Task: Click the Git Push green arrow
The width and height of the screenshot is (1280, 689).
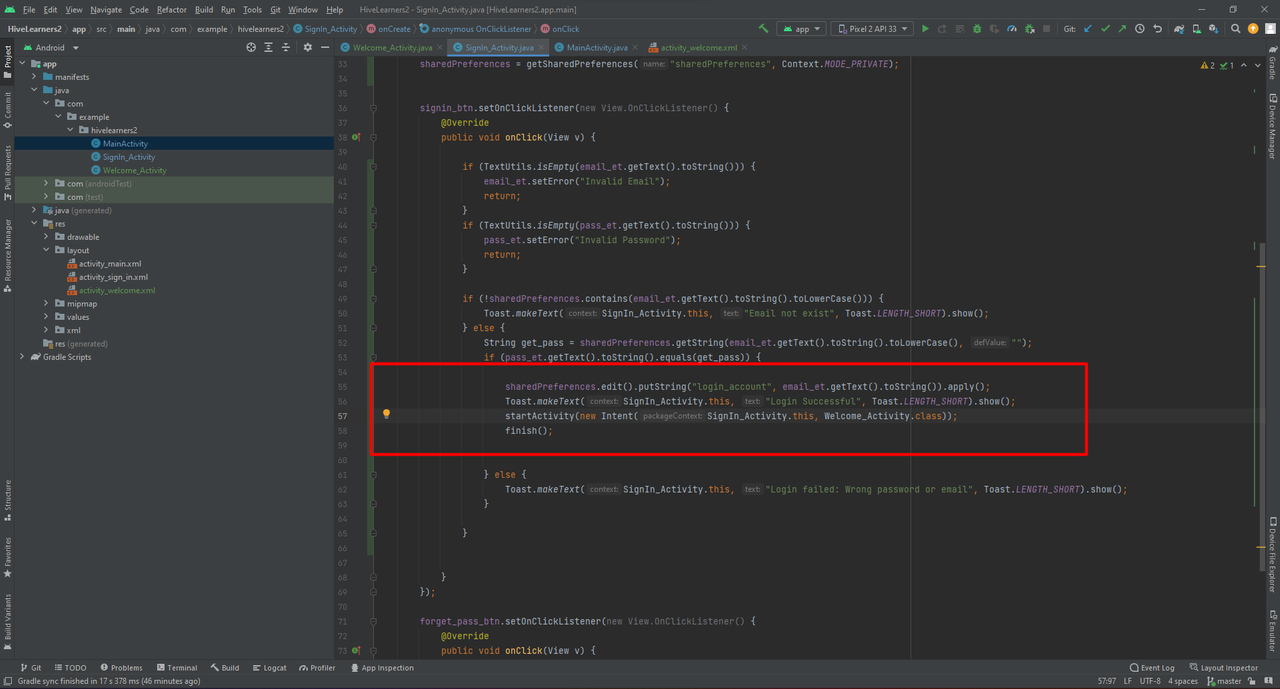Action: (x=1122, y=29)
